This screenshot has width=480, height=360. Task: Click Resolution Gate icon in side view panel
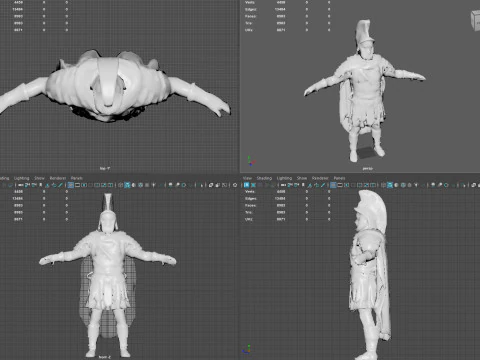347,185
